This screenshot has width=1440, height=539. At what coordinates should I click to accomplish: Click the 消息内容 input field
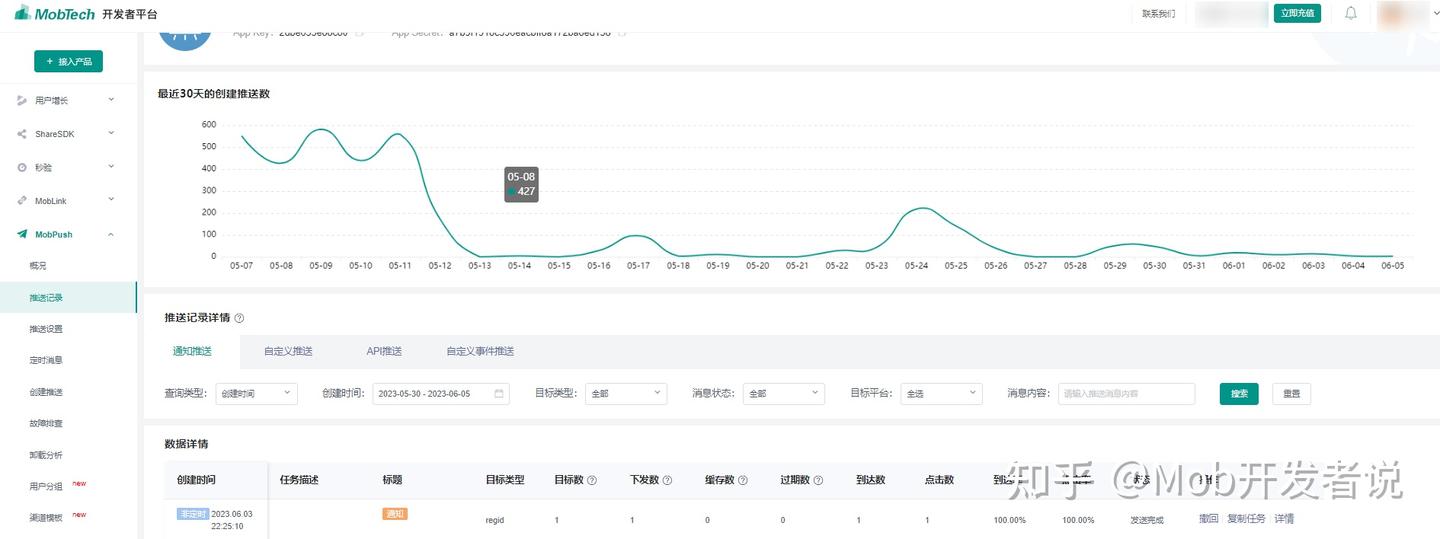coord(1126,394)
